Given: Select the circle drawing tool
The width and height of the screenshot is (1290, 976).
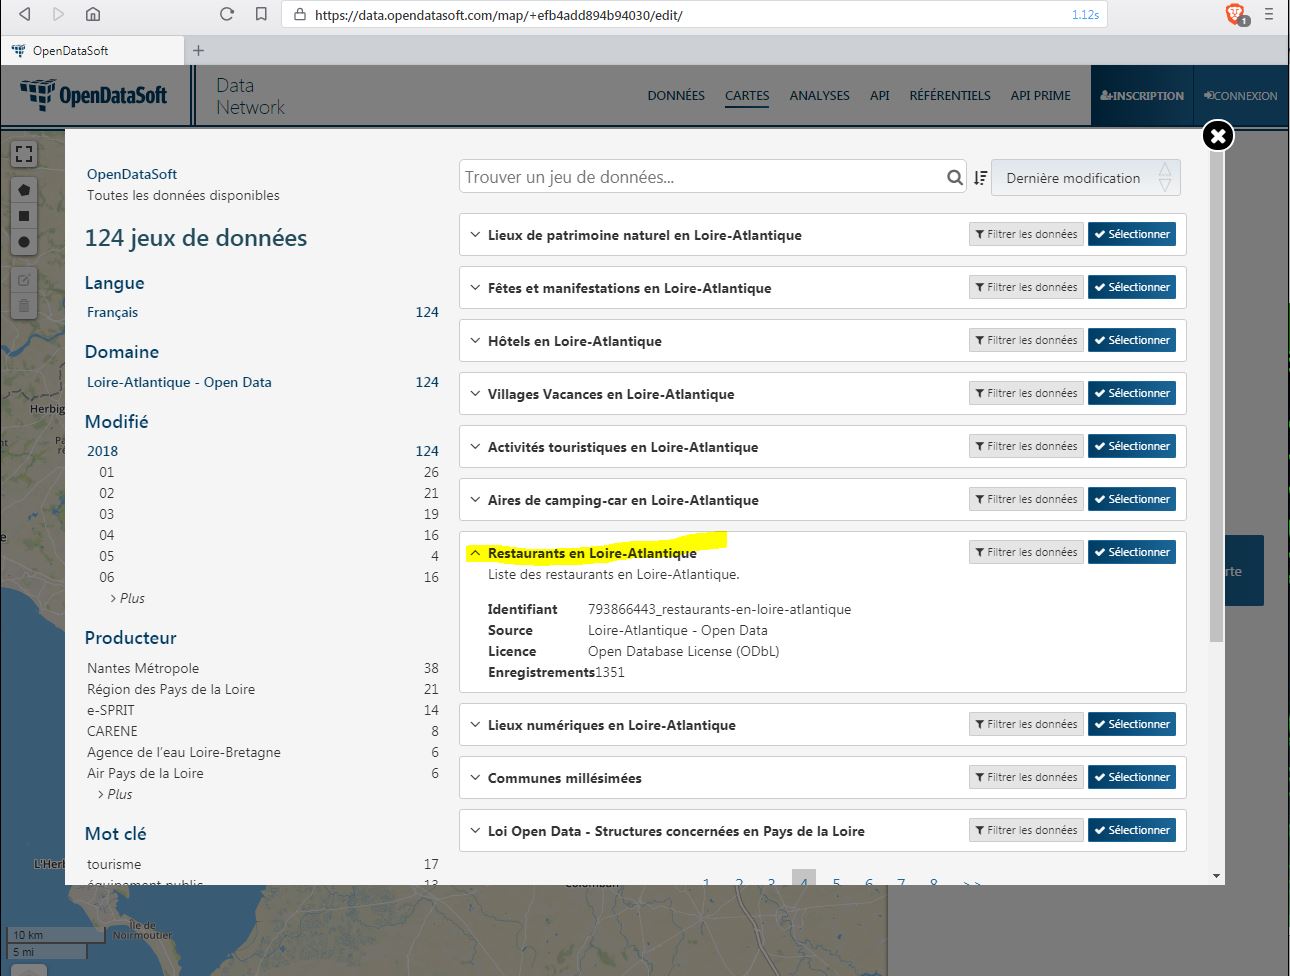Looking at the screenshot, I should 24,242.
